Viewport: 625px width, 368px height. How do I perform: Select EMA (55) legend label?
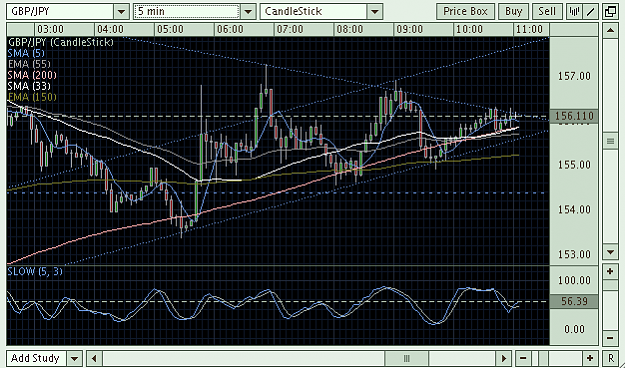click(29, 64)
